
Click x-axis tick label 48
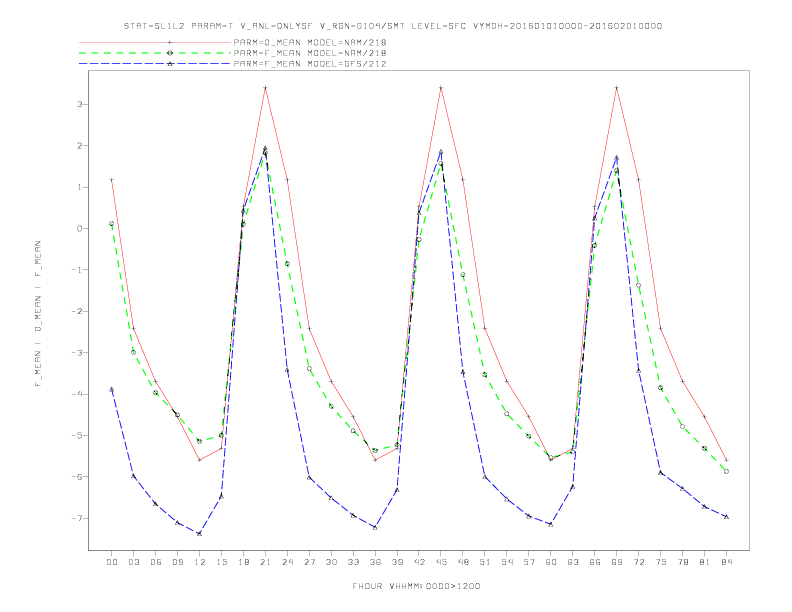(x=463, y=562)
